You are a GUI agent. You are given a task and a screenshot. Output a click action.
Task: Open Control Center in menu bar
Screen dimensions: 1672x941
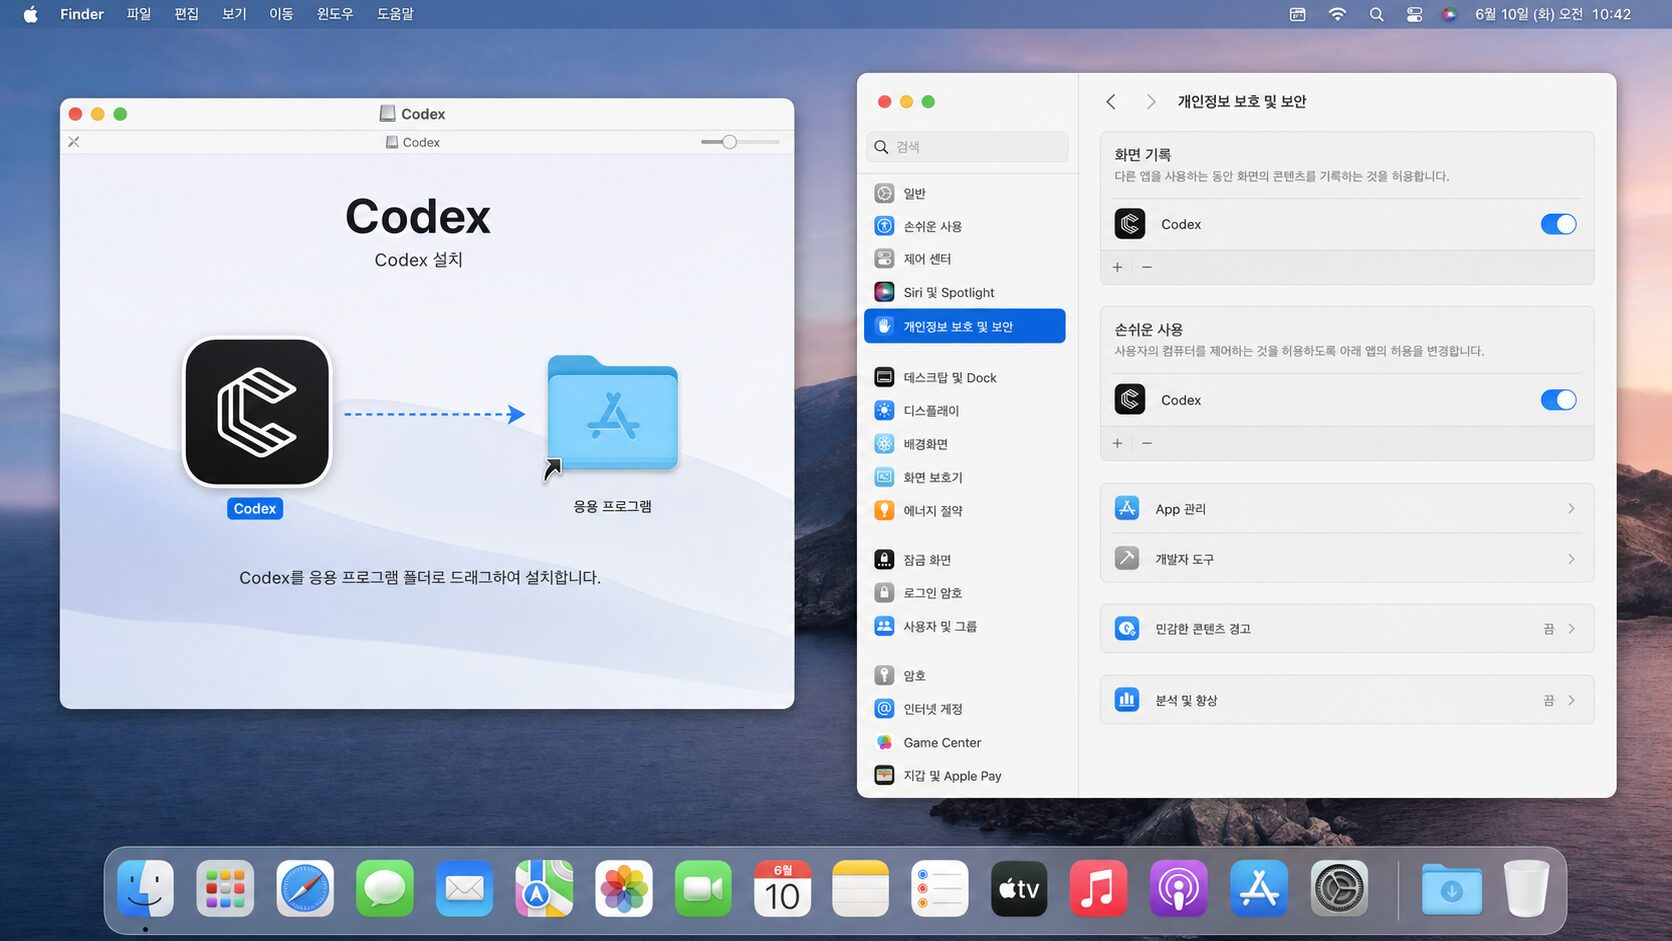pyautogui.click(x=1414, y=14)
